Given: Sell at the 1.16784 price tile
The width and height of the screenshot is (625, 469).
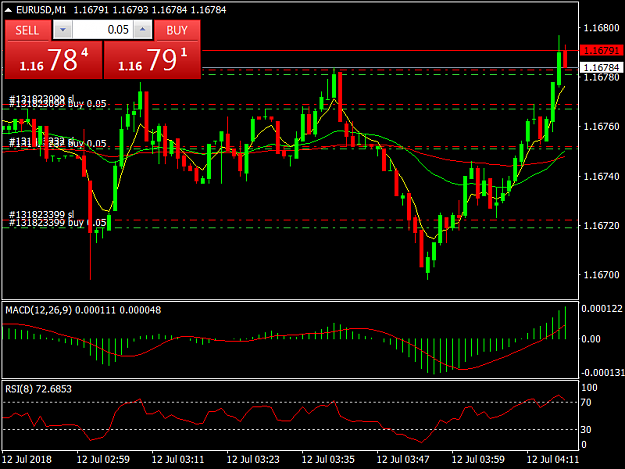Looking at the screenshot, I should [x=53, y=60].
